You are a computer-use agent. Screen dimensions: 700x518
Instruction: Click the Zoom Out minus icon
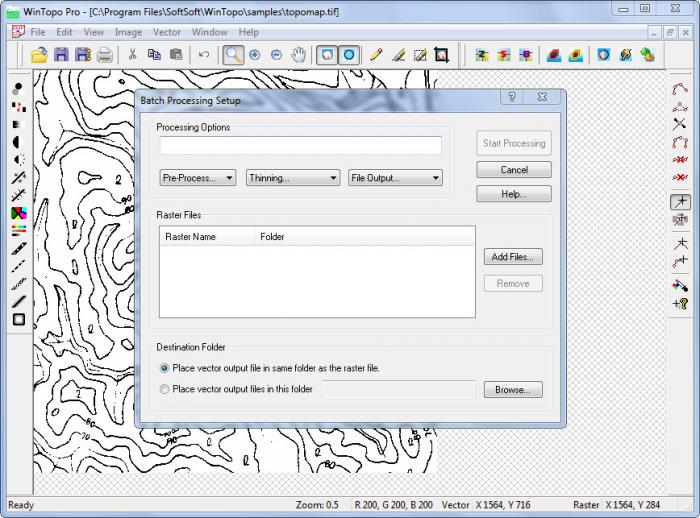[x=277, y=55]
